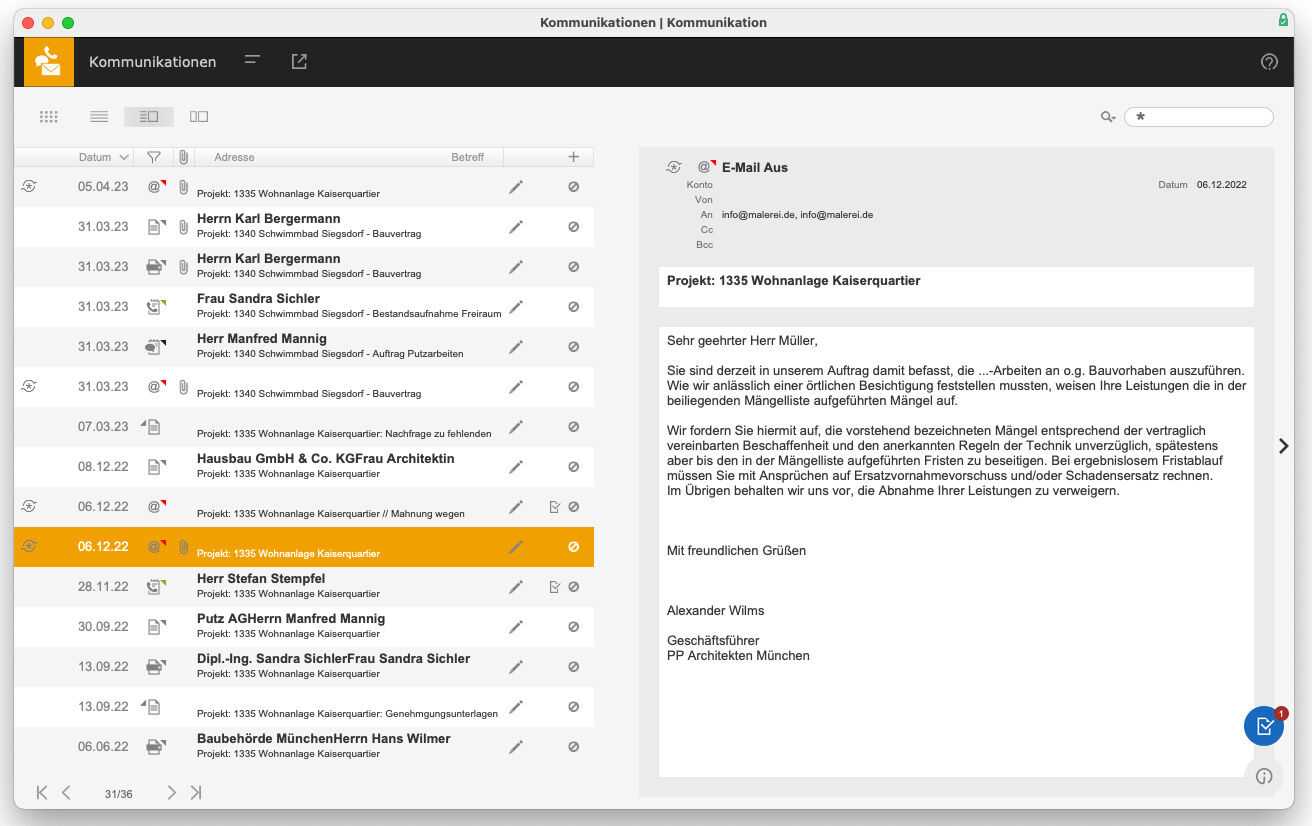Click E-Mail Aus @ icon in preview
Viewport: 1312px width, 826px height.
[x=706, y=167]
